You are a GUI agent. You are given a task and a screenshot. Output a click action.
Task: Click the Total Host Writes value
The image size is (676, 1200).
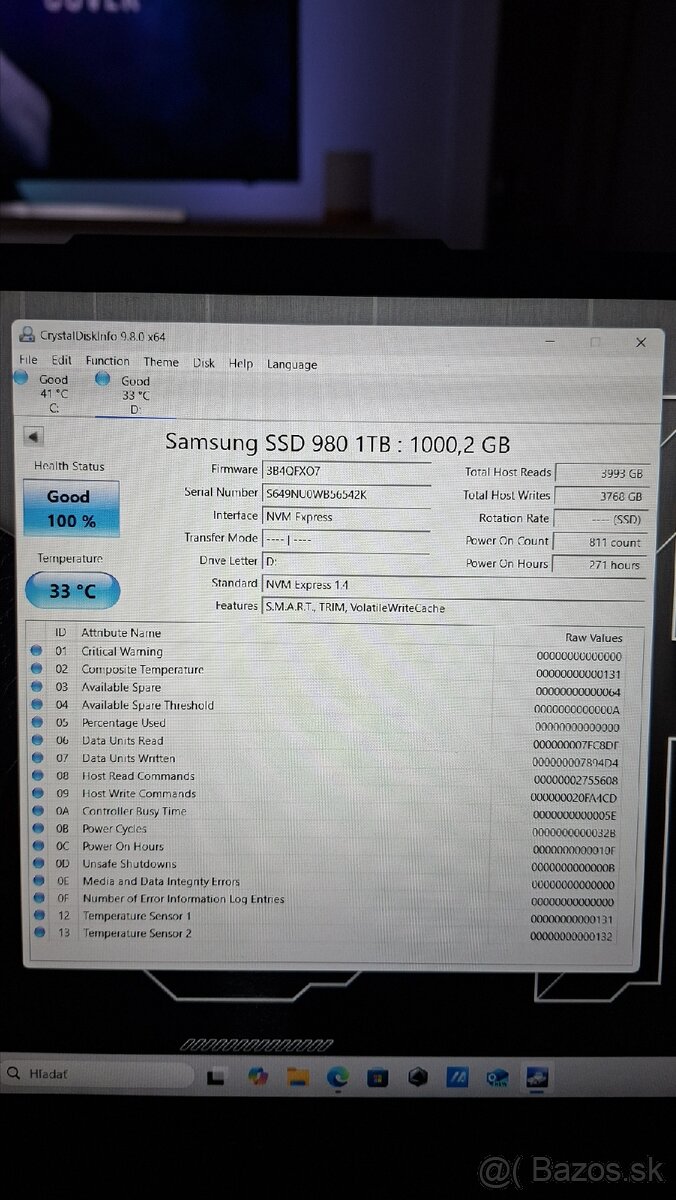pyautogui.click(x=601, y=496)
